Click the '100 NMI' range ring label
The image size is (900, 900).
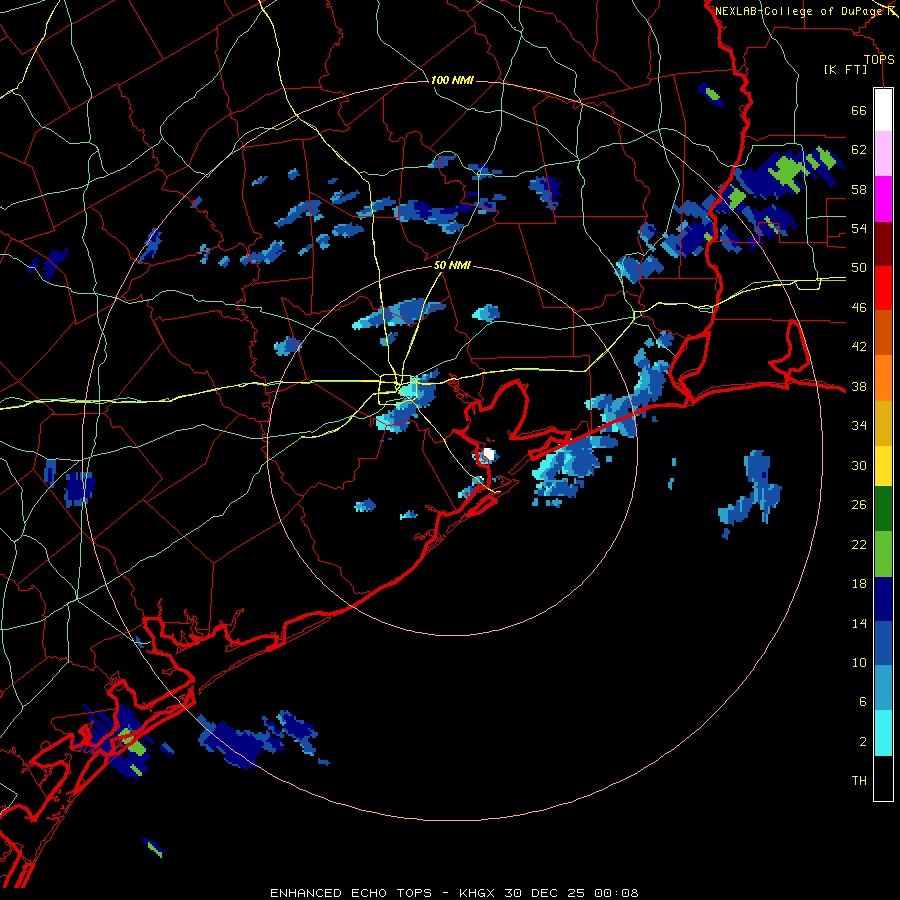tap(452, 80)
